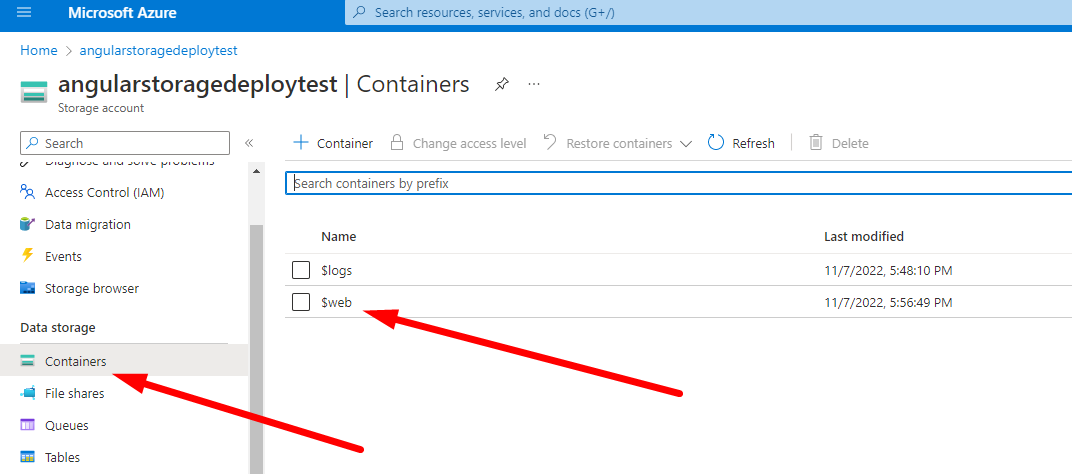The width and height of the screenshot is (1072, 474).
Task: Expand the Restore containers dropdown
Action: click(x=685, y=144)
